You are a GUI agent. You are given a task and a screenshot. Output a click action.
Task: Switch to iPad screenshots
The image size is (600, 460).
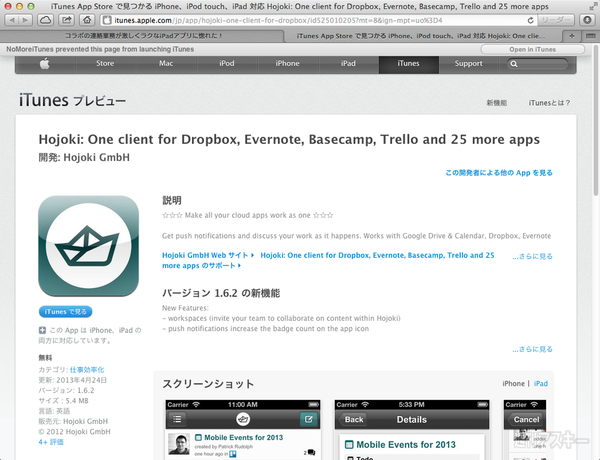tap(541, 383)
